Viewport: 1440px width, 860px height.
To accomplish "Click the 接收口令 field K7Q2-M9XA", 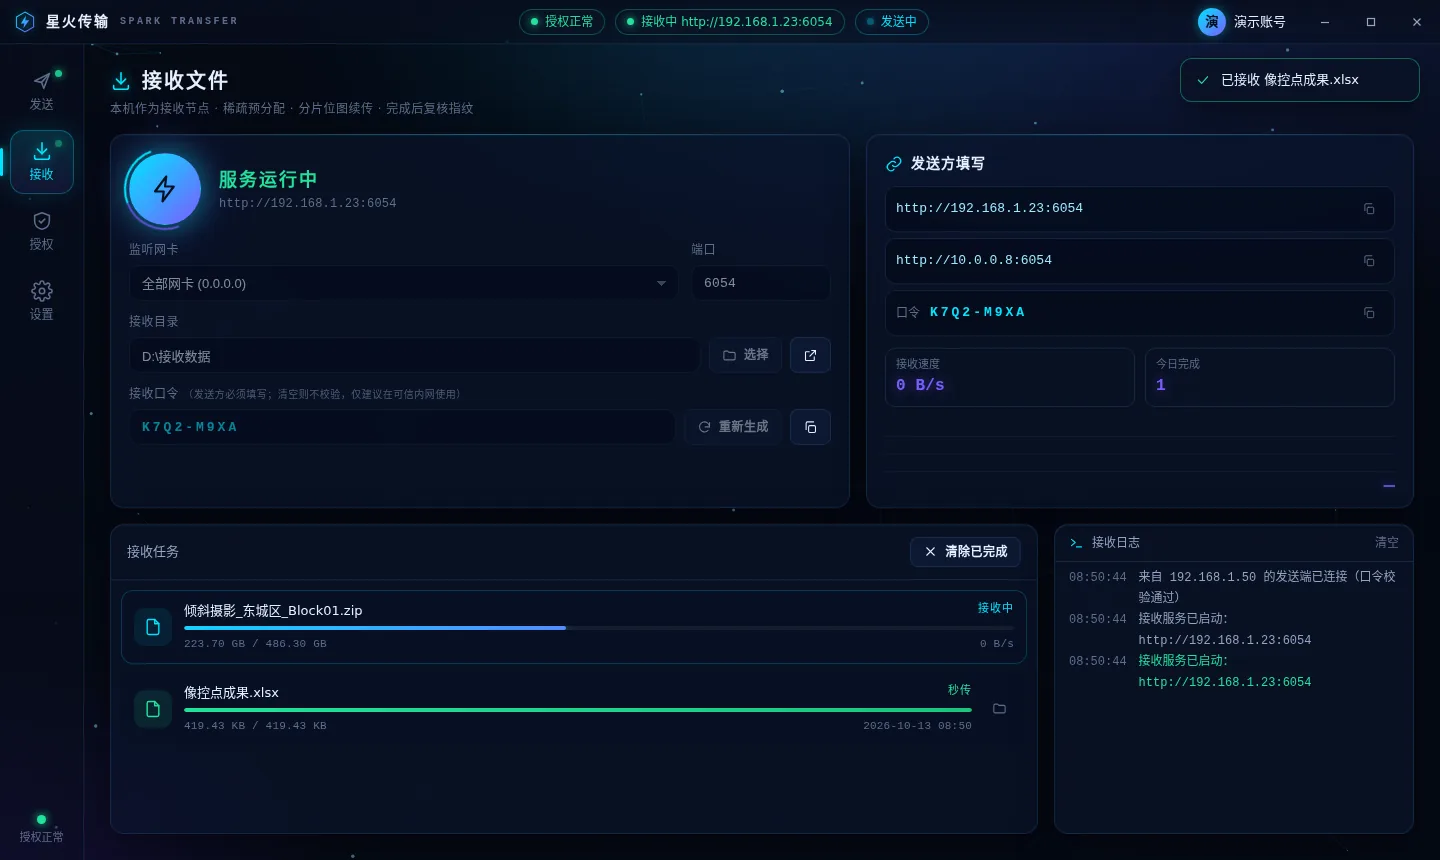I will pos(402,427).
